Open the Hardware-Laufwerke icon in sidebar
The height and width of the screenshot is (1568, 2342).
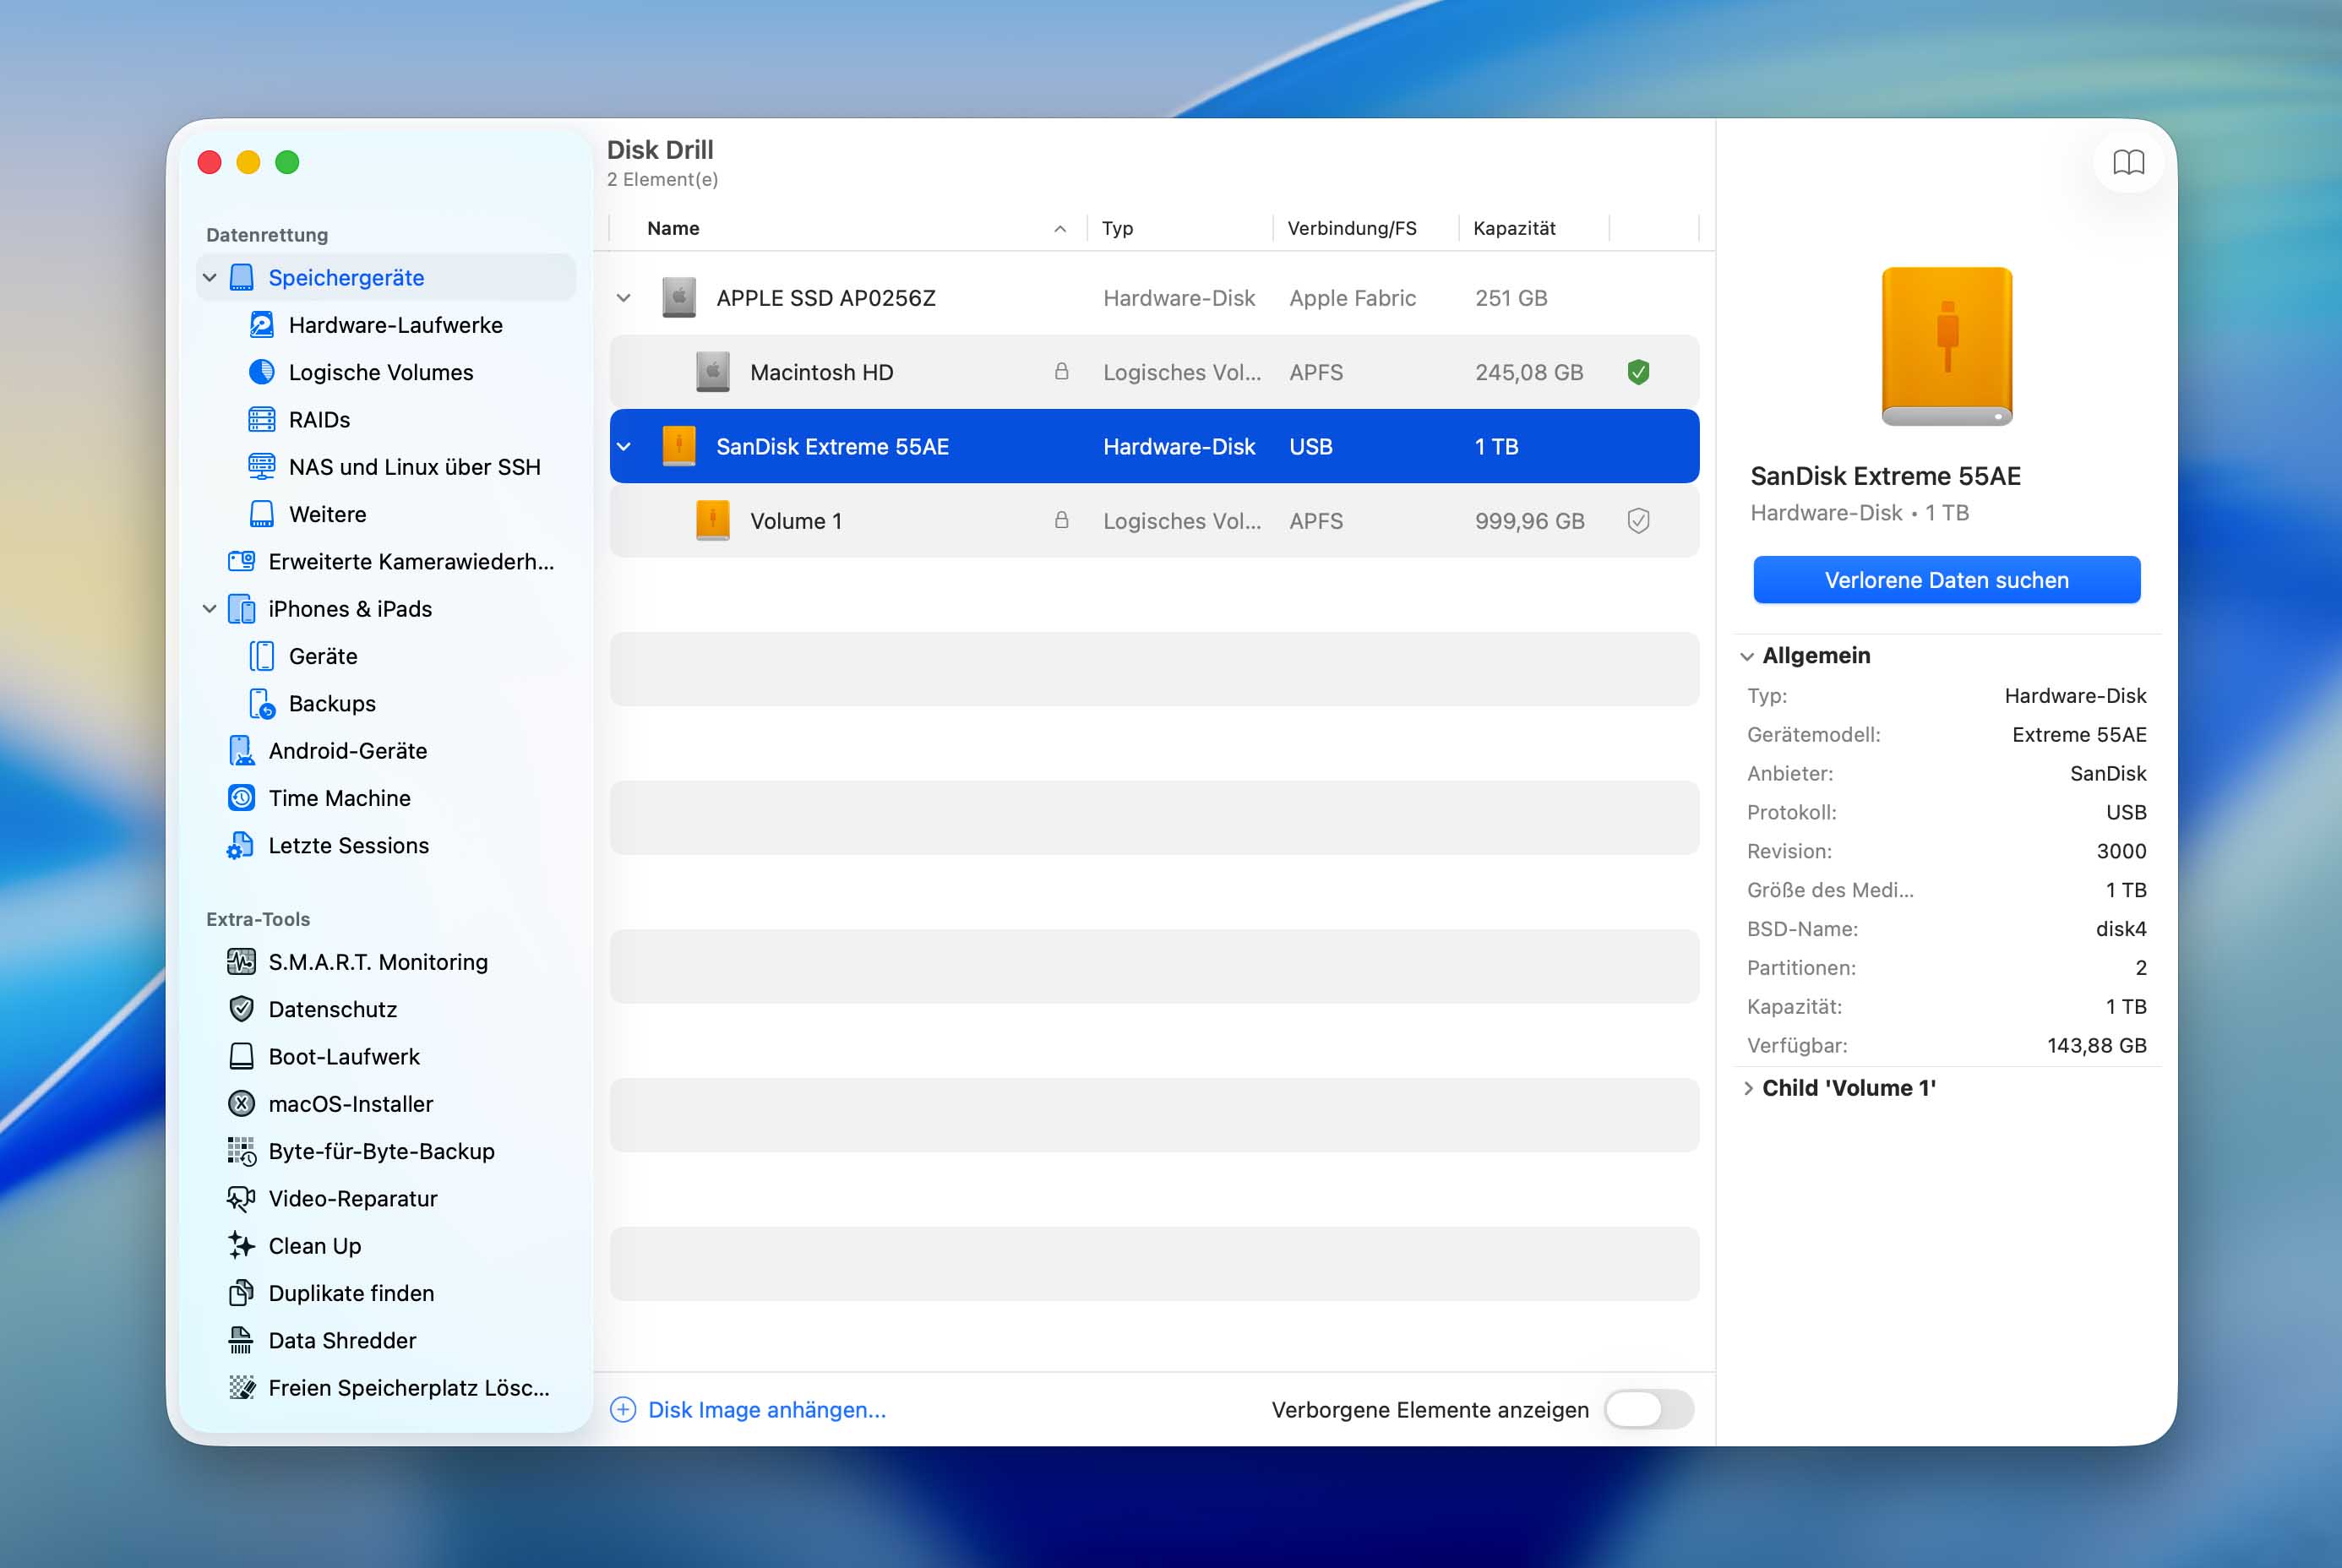tap(261, 325)
